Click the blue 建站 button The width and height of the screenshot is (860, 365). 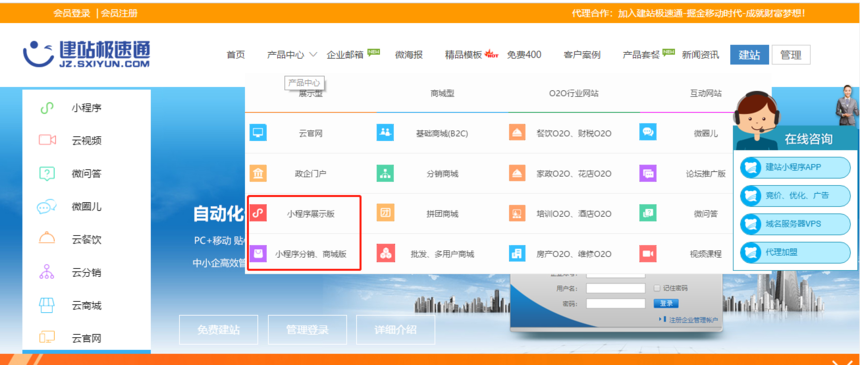(x=749, y=55)
